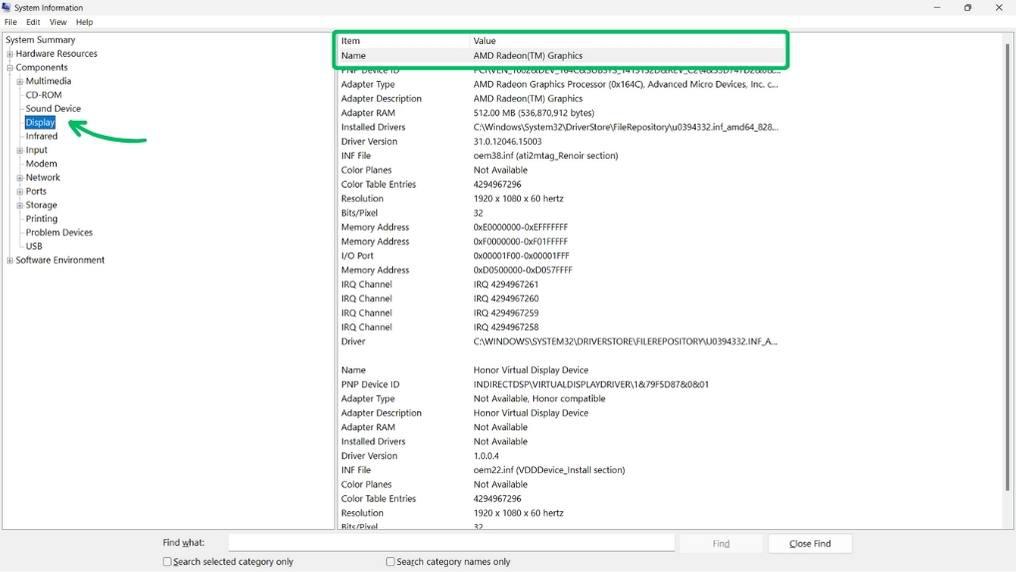1016x572 pixels.
Task: Select the Sound Device category
Action: coord(53,108)
